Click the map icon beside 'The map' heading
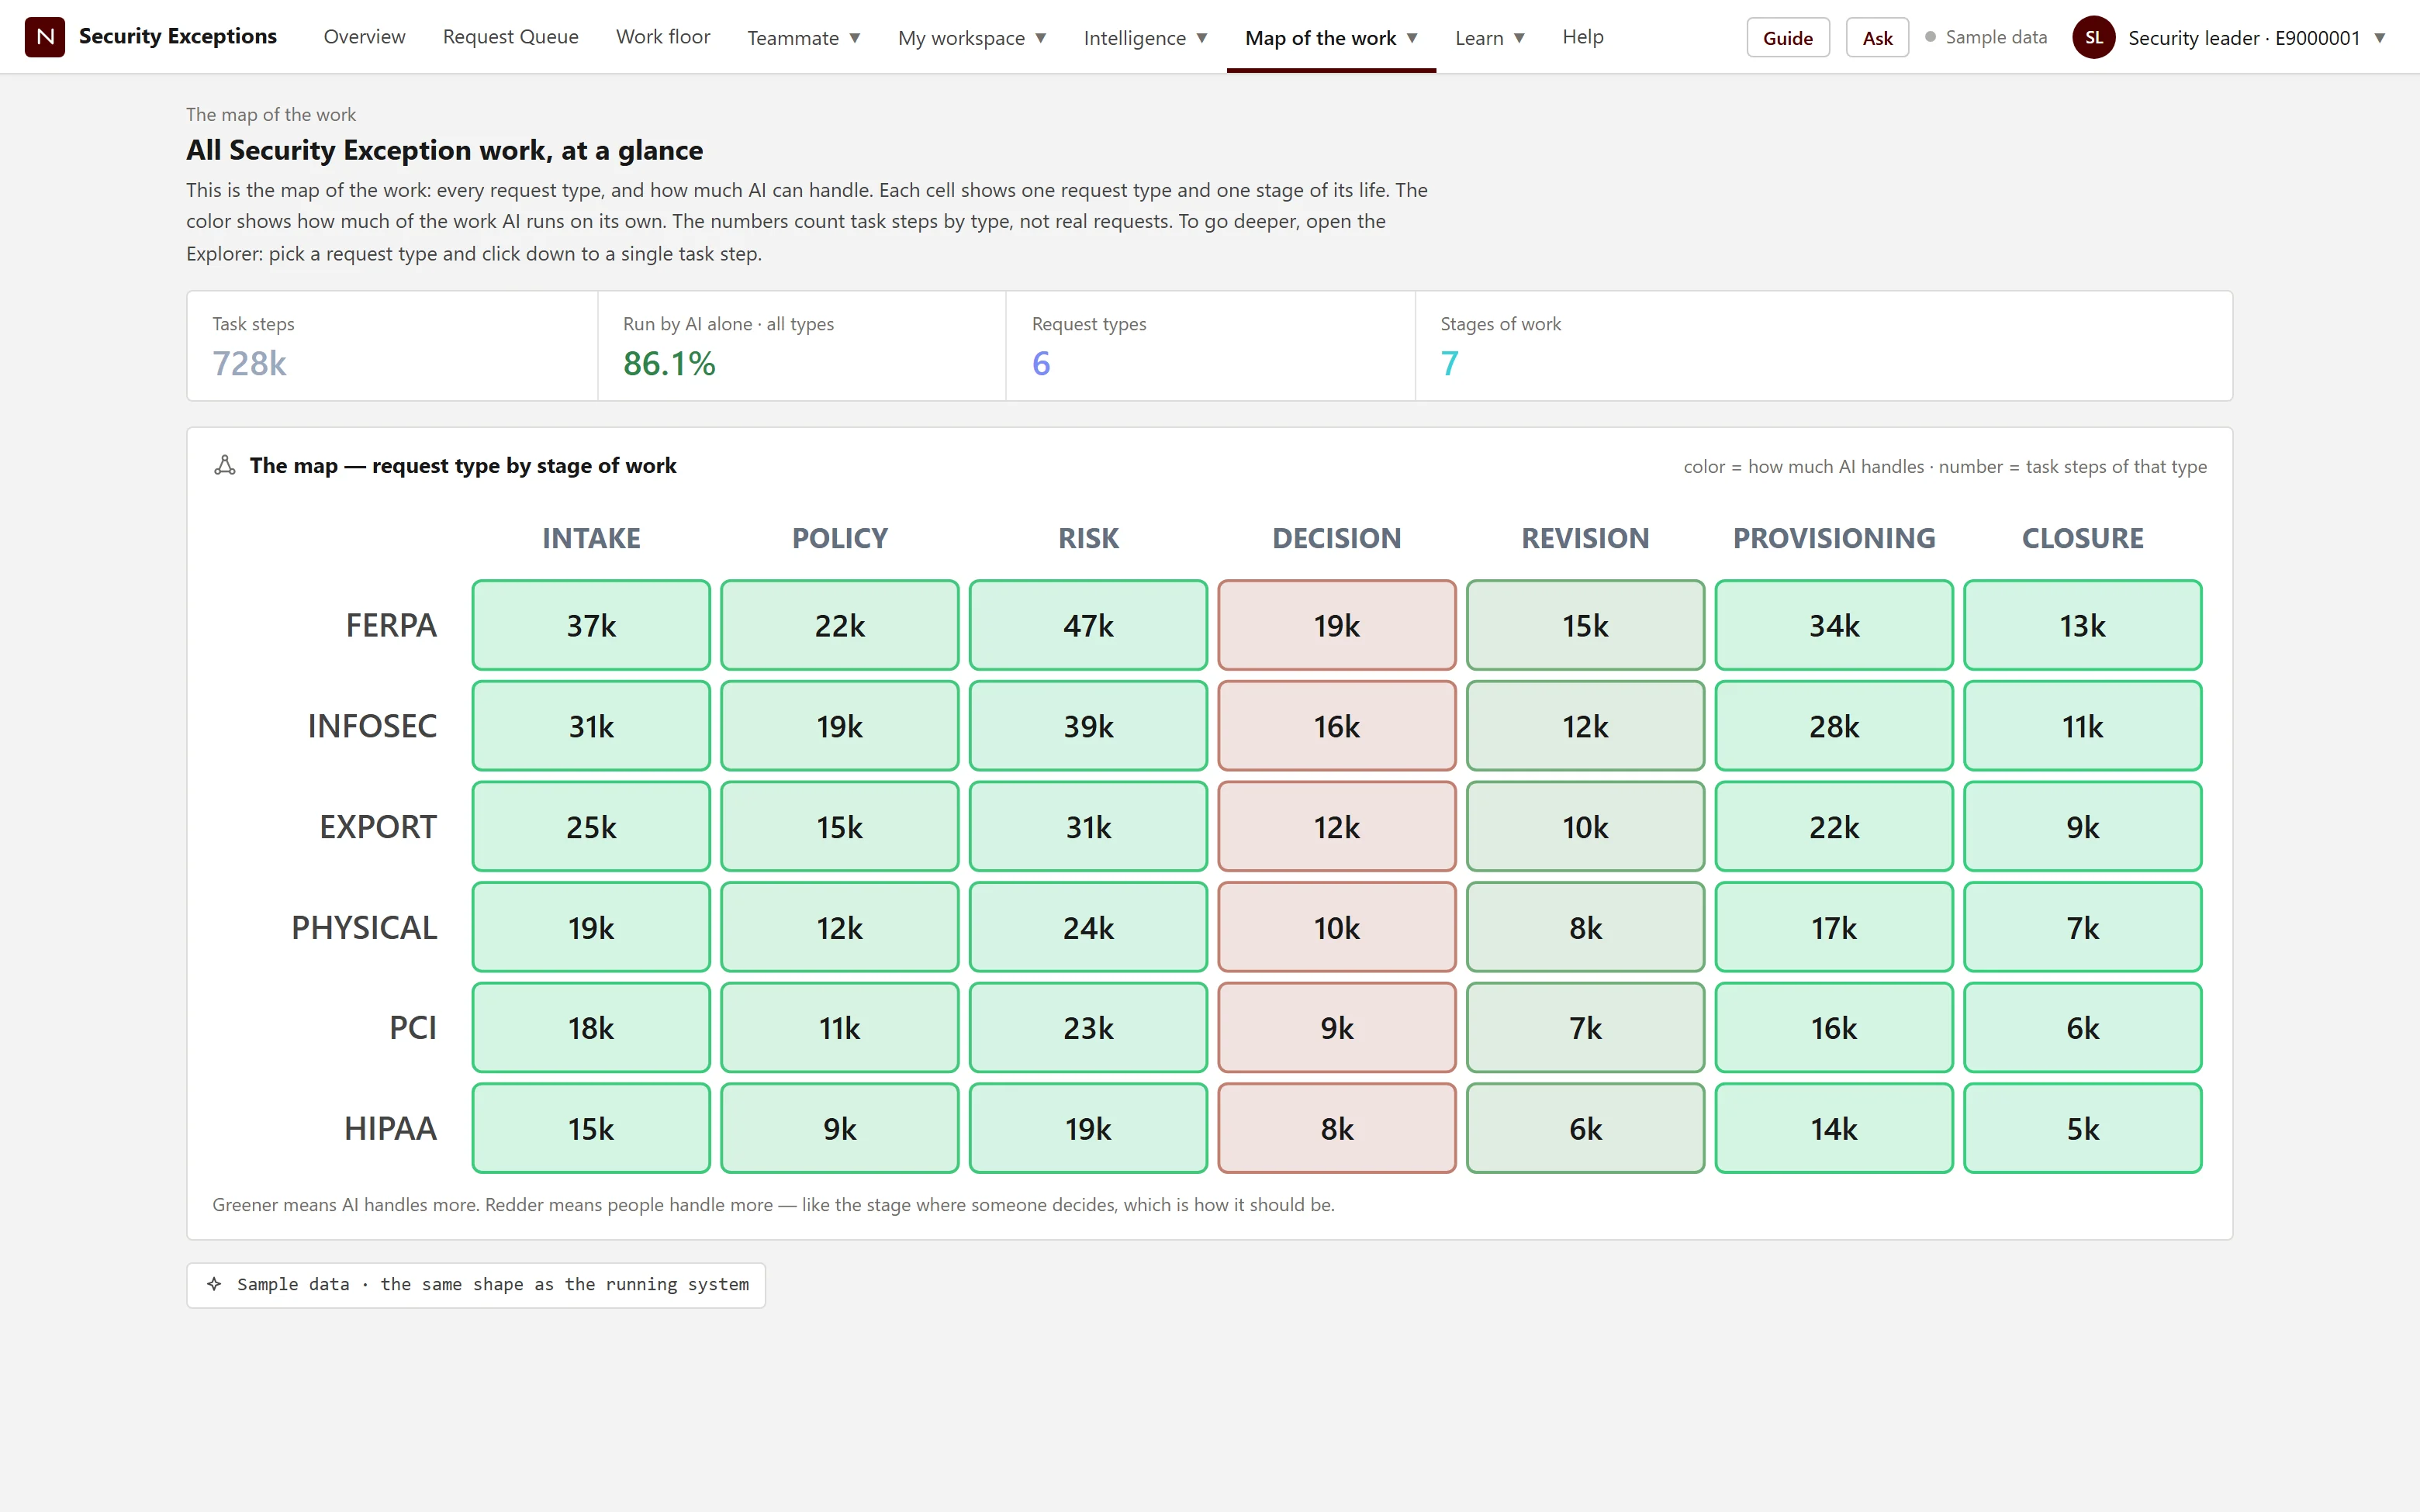Image resolution: width=2420 pixels, height=1512 pixels. point(225,466)
